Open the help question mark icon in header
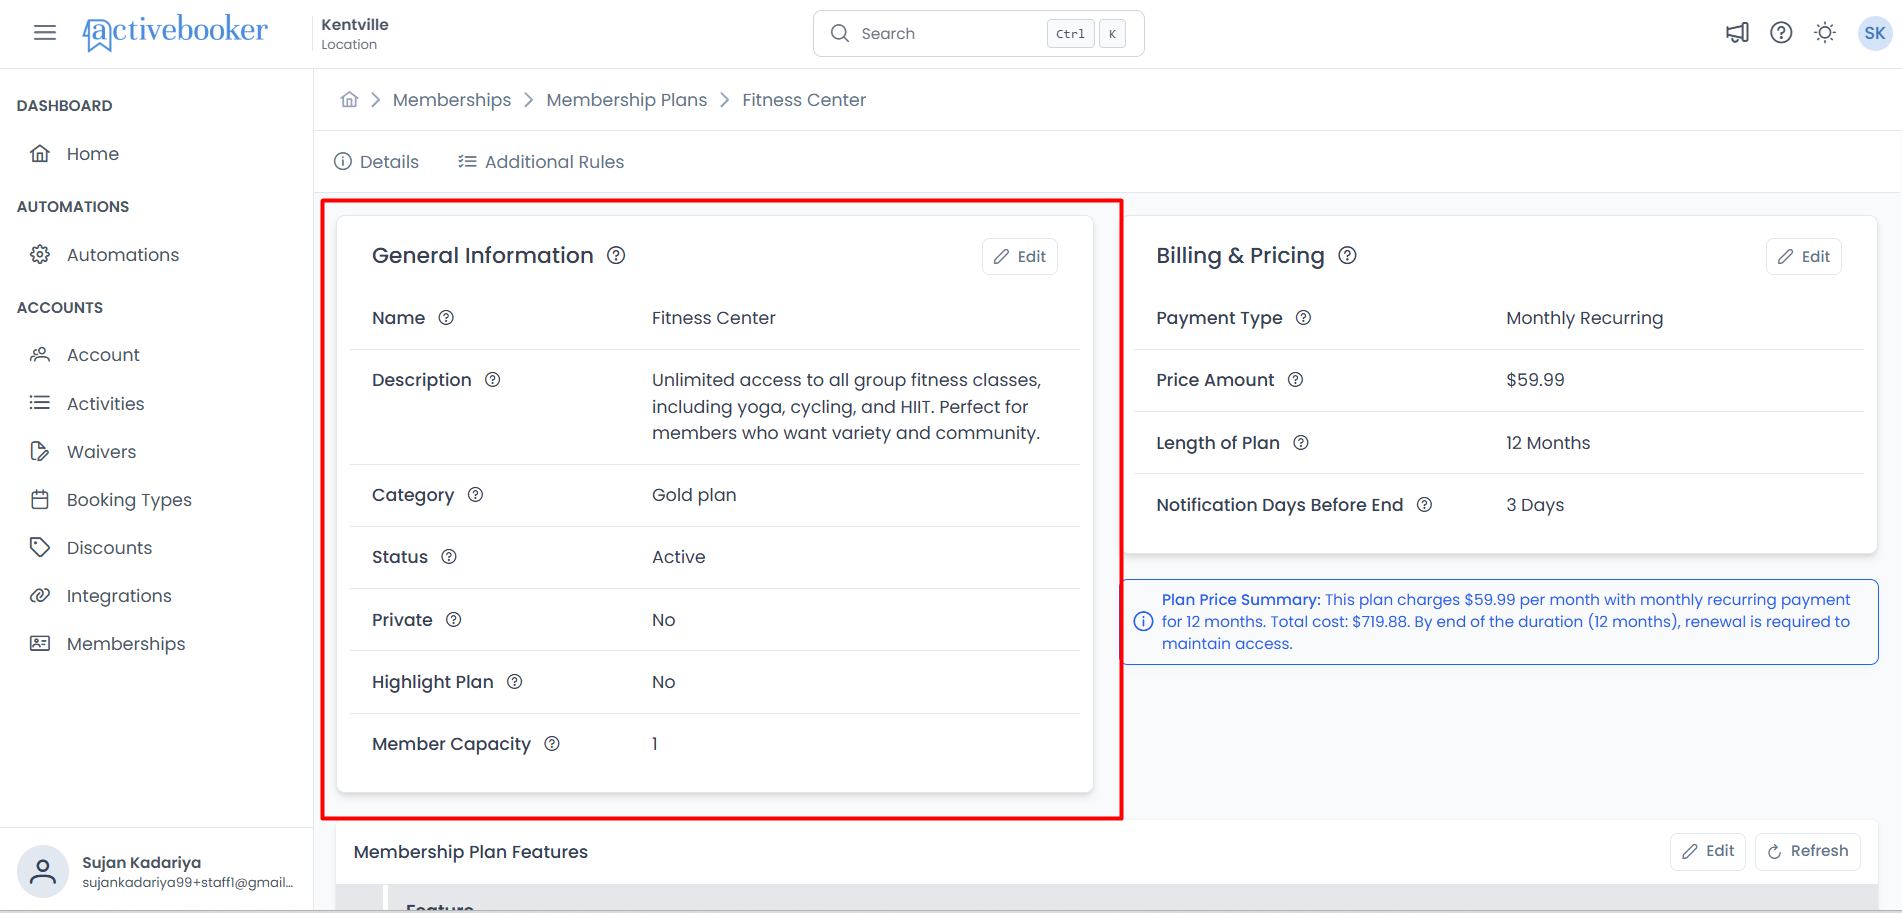The image size is (1902, 913). [x=1781, y=33]
